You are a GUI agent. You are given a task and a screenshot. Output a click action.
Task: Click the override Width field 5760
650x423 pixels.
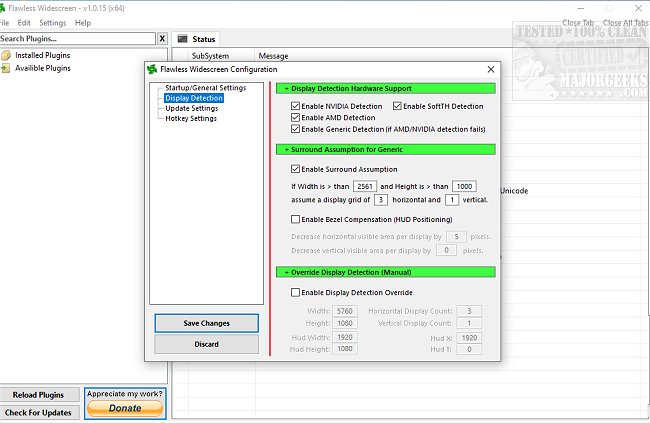pyautogui.click(x=345, y=311)
